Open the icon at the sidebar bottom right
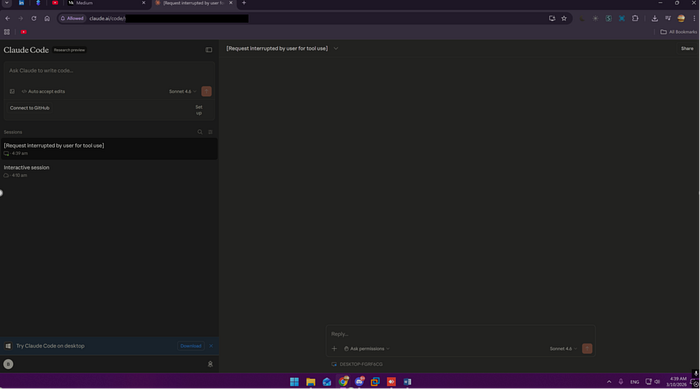 [210, 364]
